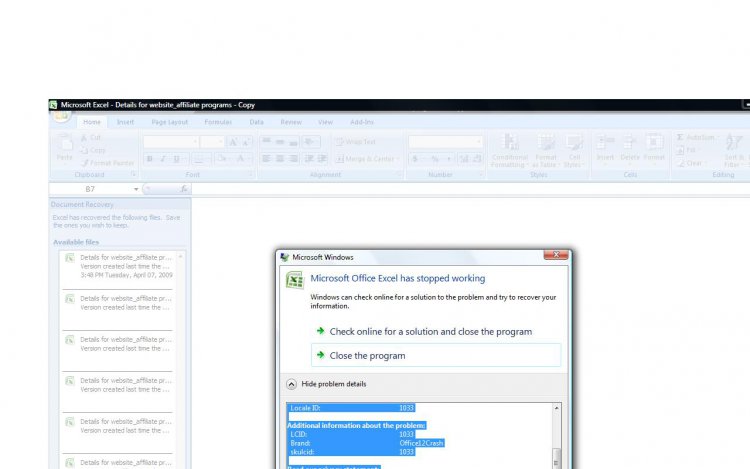Click the Align Text Left icon
Screen dimensions: 750x469
pos(266,159)
